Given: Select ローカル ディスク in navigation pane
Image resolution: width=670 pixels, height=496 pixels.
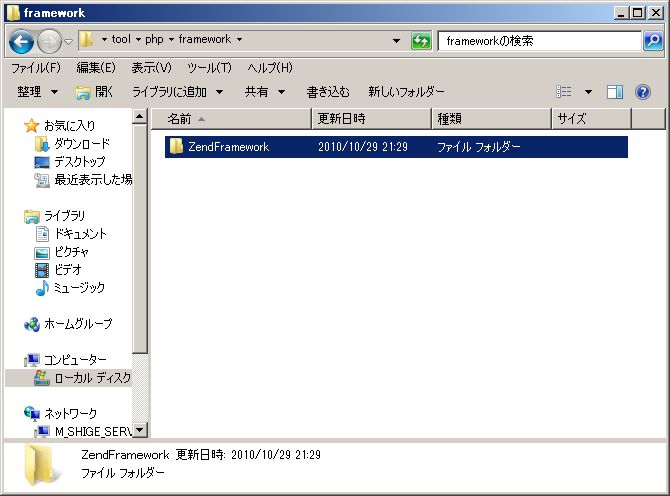Looking at the screenshot, I should 93,378.
